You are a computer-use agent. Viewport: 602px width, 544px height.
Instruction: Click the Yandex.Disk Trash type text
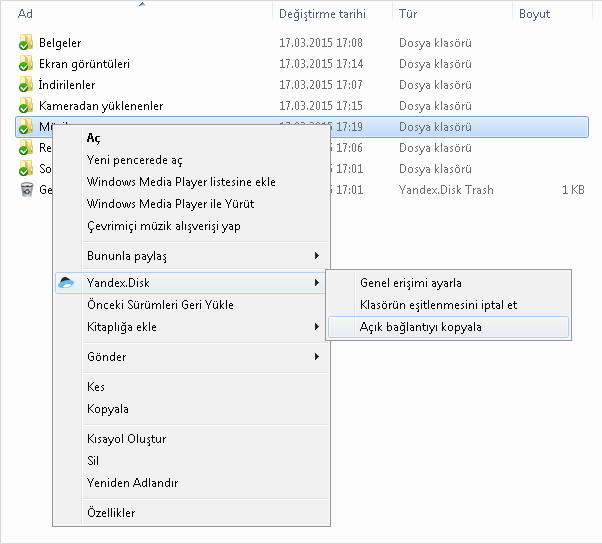[446, 190]
